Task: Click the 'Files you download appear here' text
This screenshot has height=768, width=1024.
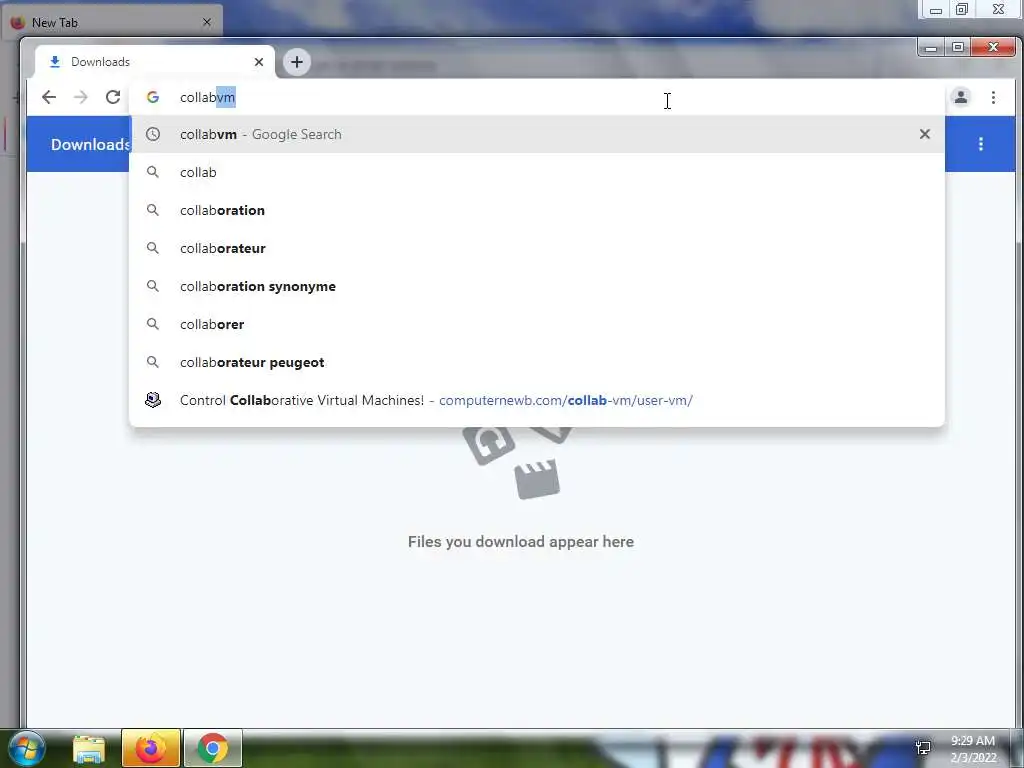Action: click(x=520, y=541)
